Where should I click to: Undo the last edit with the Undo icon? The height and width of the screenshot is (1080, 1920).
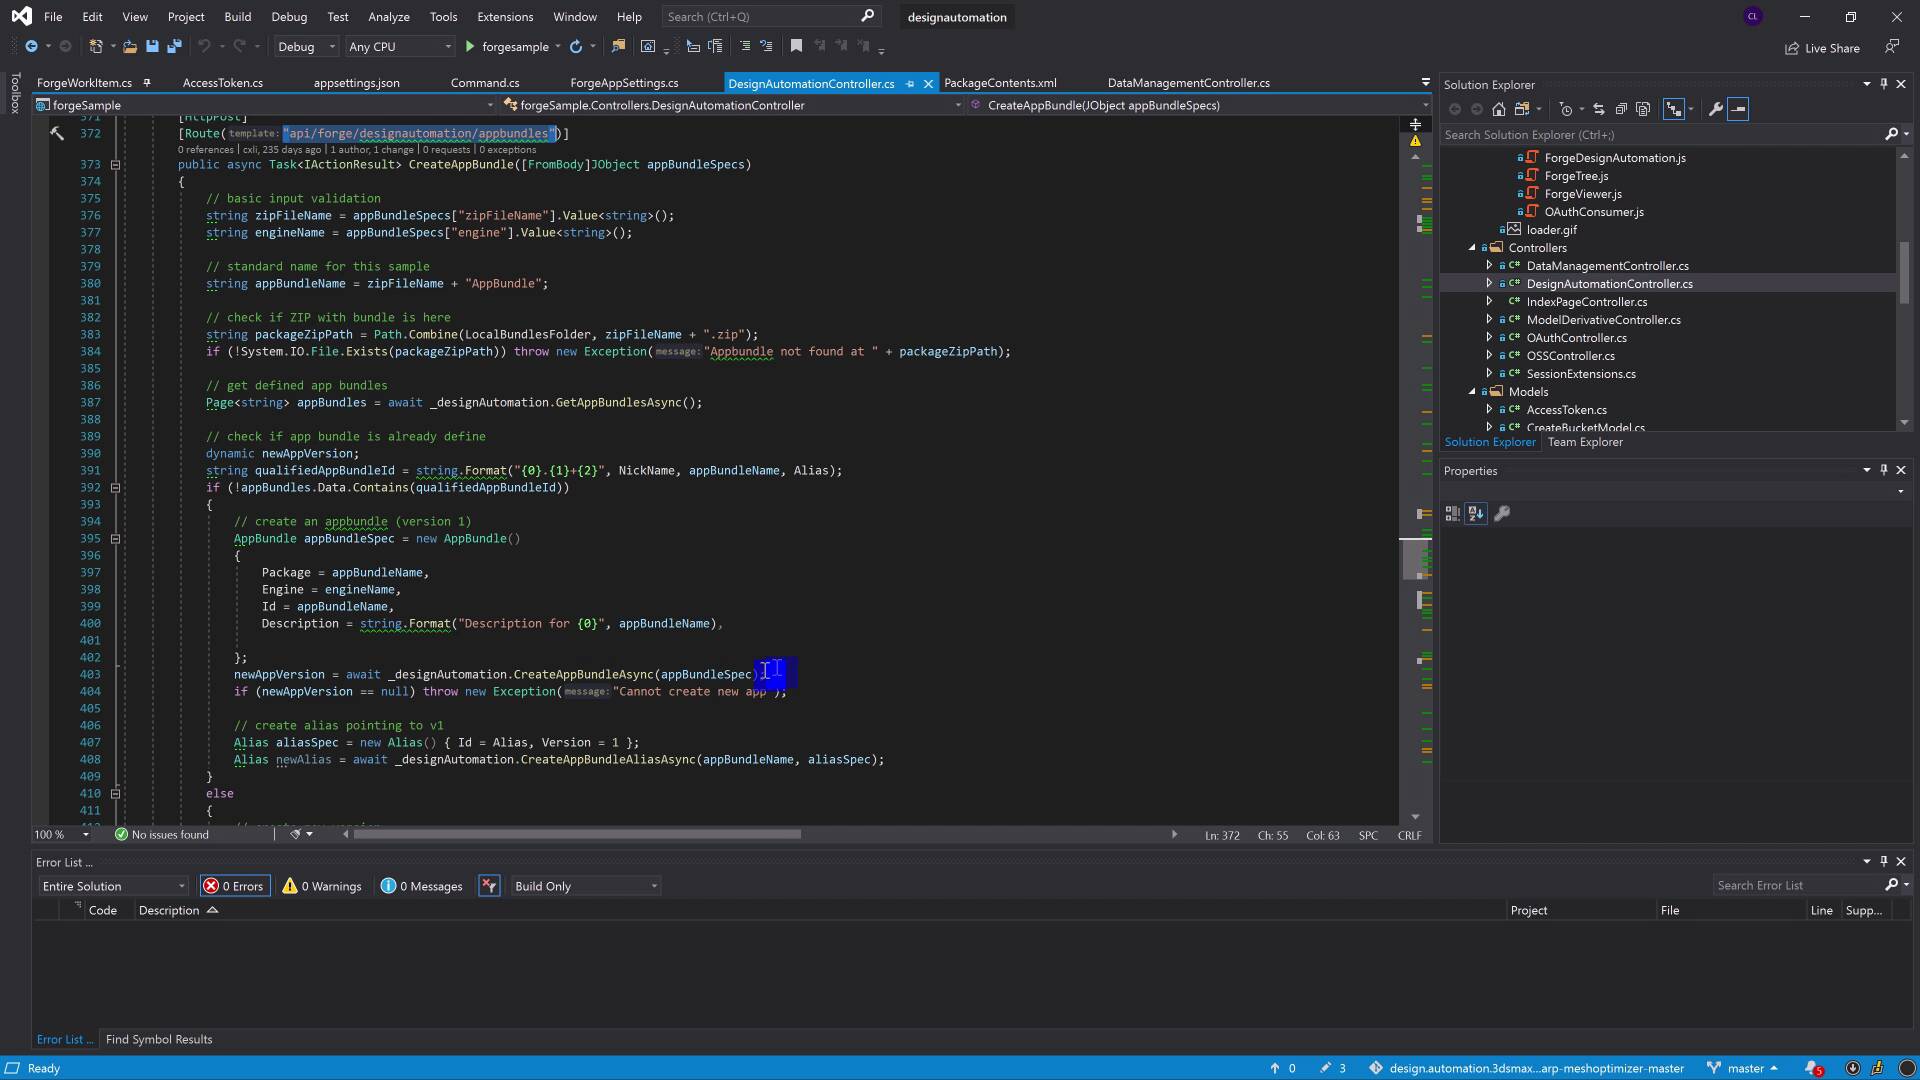(x=204, y=46)
